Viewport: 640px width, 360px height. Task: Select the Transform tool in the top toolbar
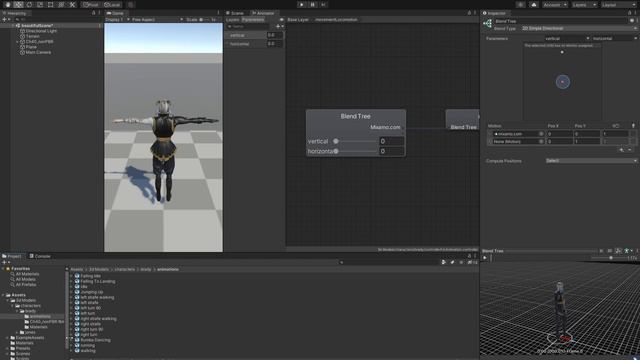[61, 4]
